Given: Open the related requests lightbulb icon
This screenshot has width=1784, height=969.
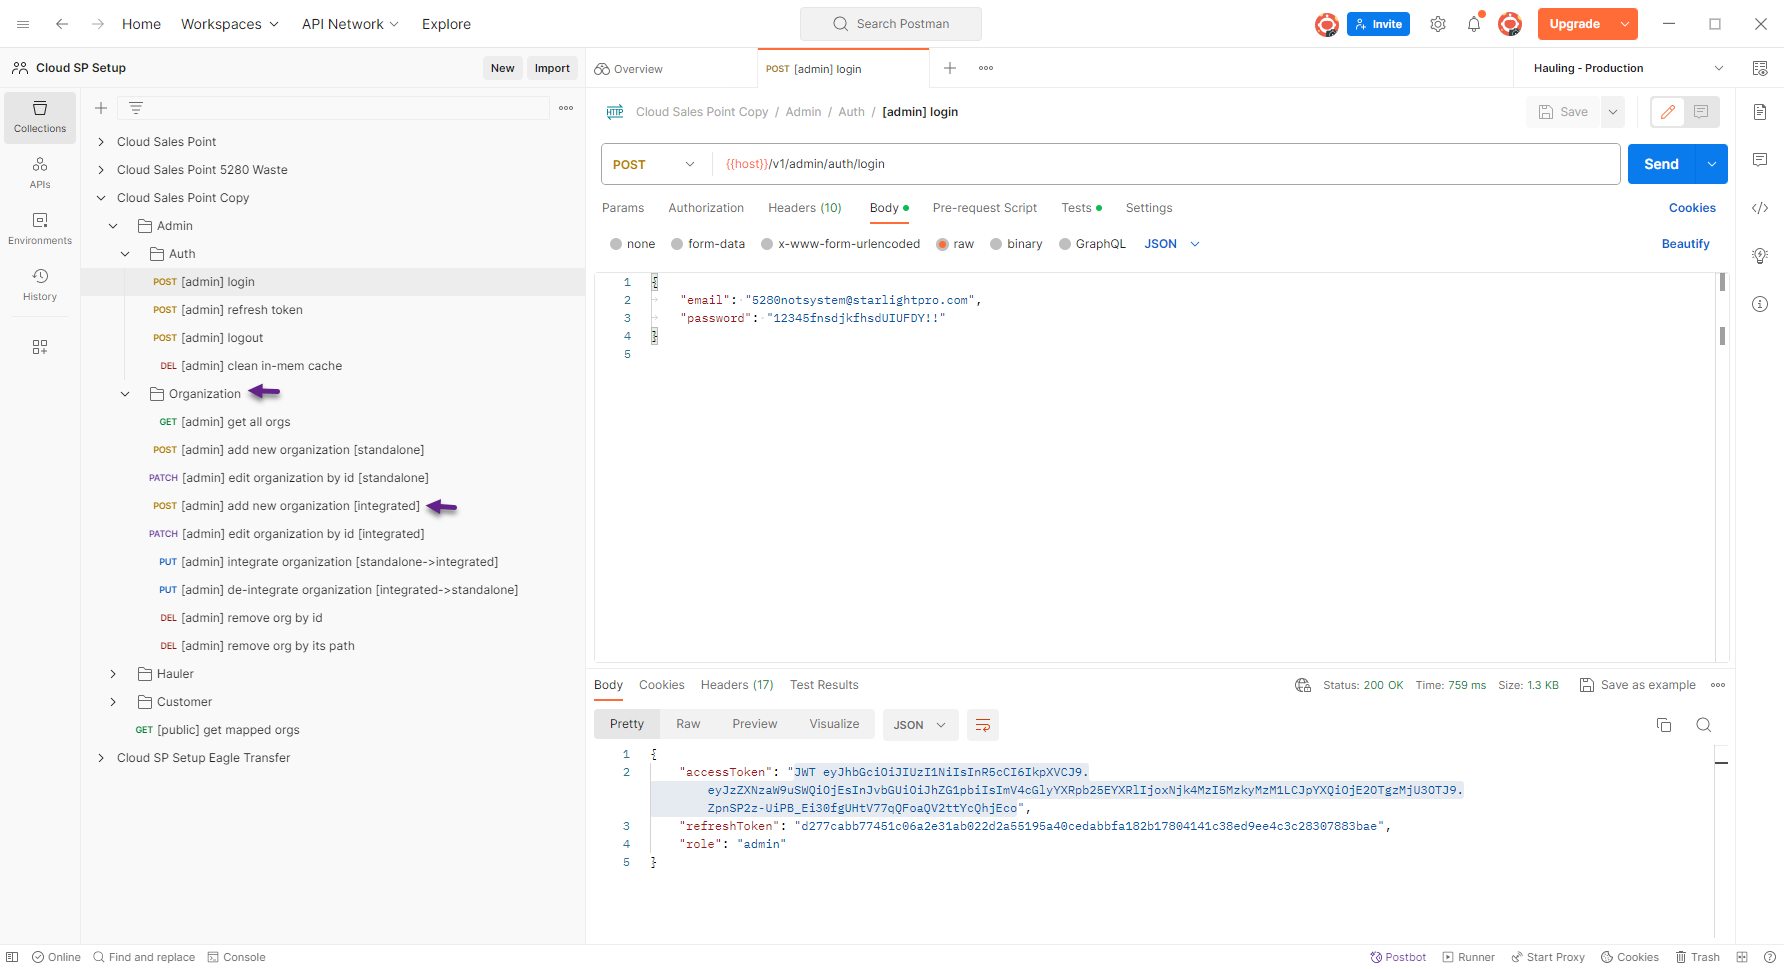Looking at the screenshot, I should click(1760, 256).
